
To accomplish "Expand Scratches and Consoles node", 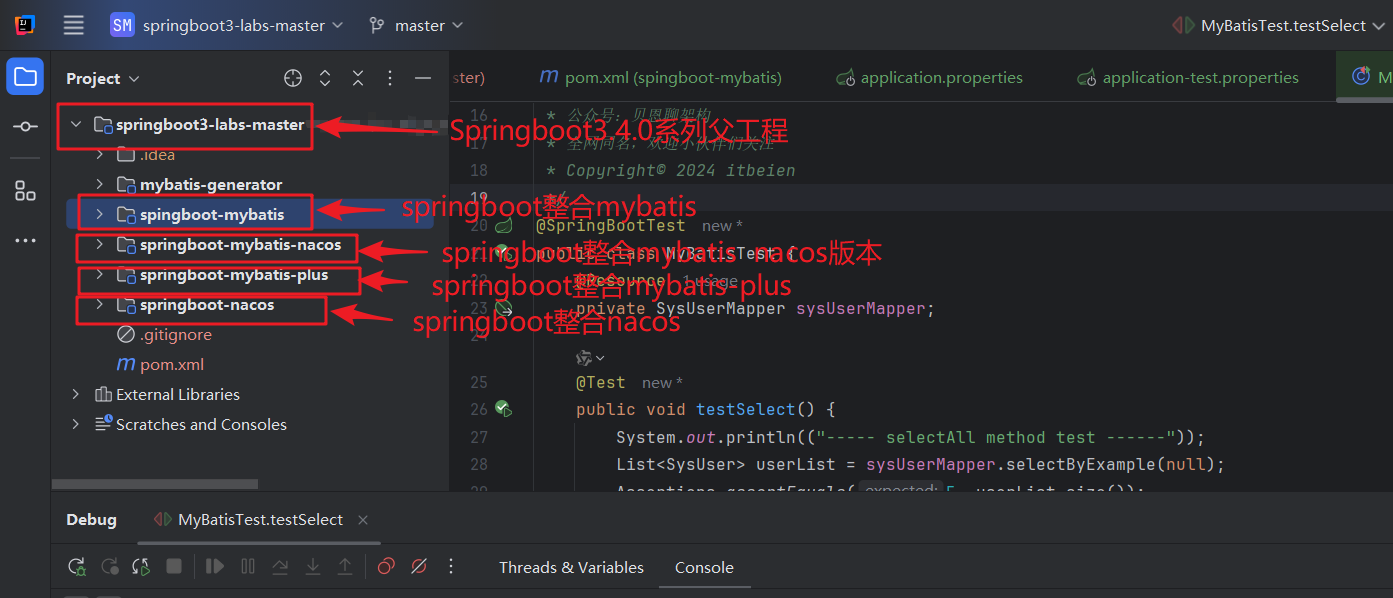I will (x=76, y=424).
